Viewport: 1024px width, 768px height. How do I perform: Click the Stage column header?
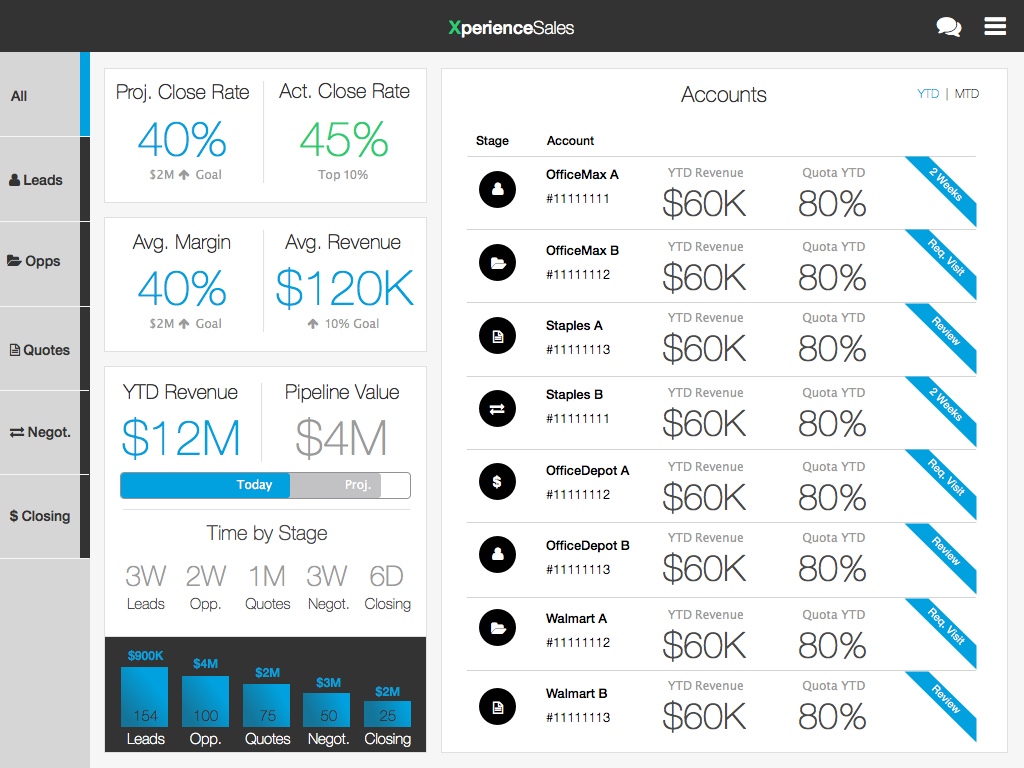coord(492,140)
